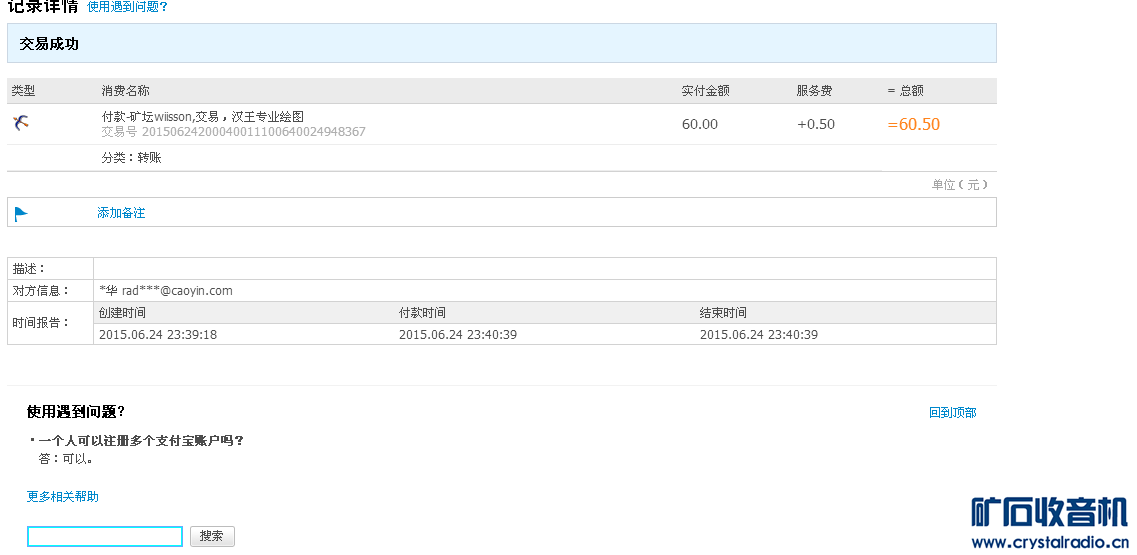Click the 记录详情 page heading
The width and height of the screenshot is (1137, 555).
[x=43, y=7]
